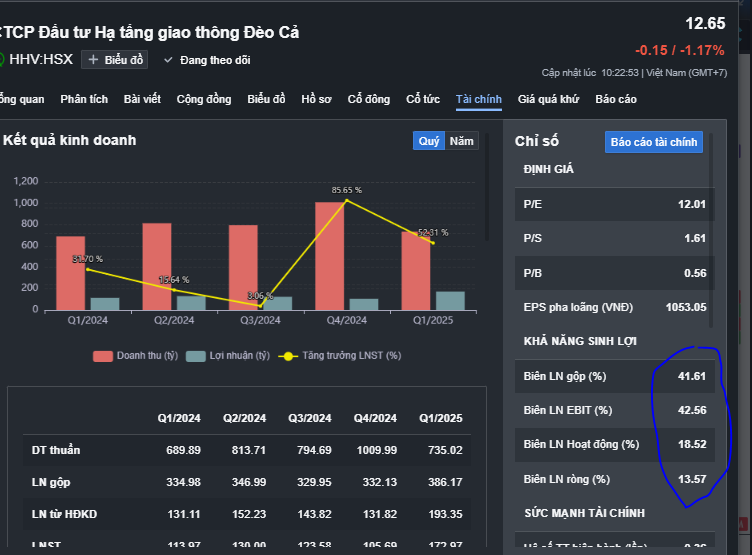Click the checkmark icon beside Đang theo dõi

tap(168, 60)
